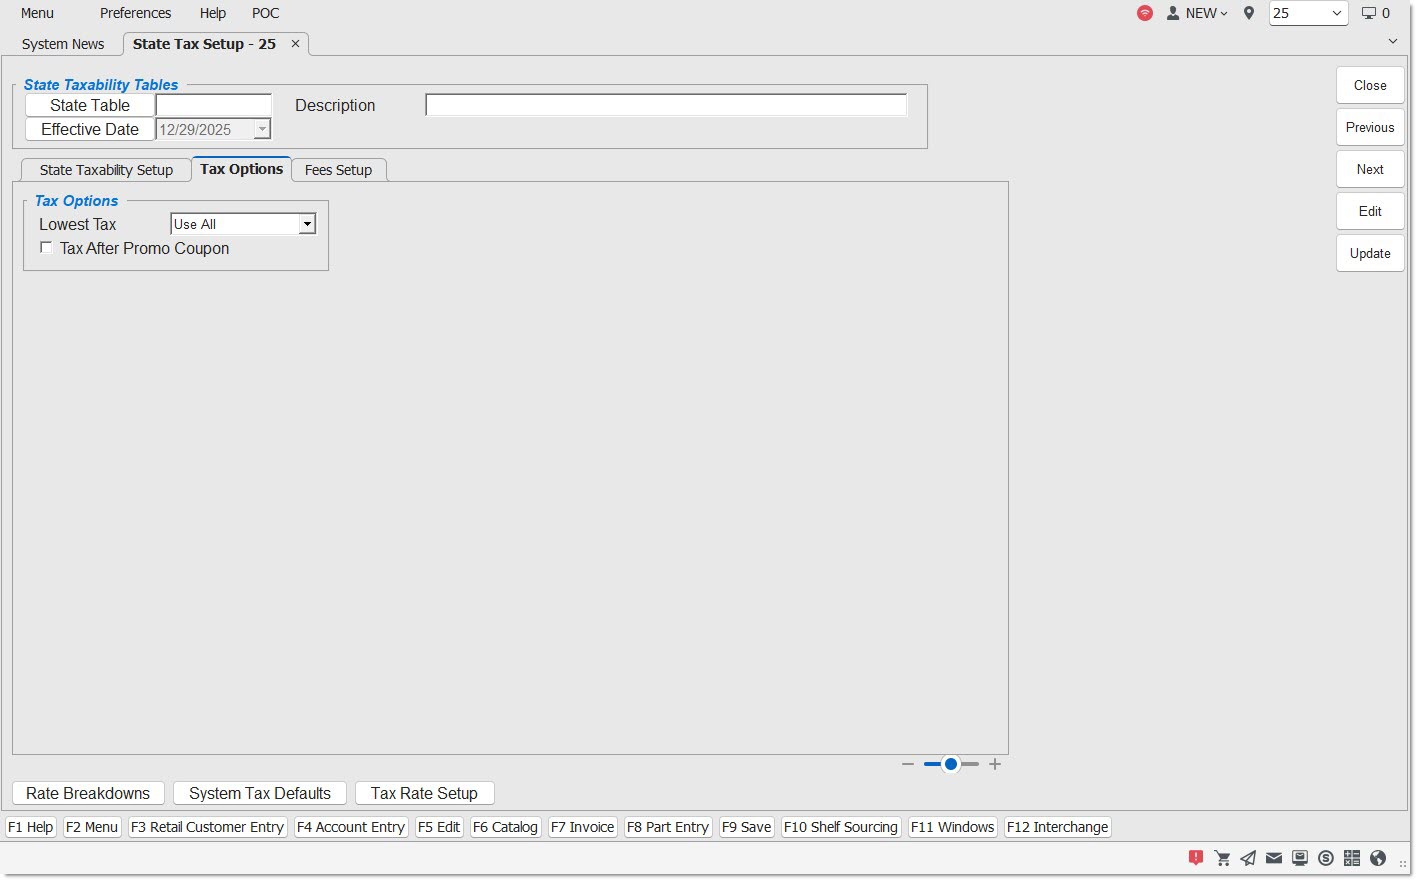1416x880 pixels.
Task: Switch to State Taxability Setup tab
Action: click(x=106, y=170)
